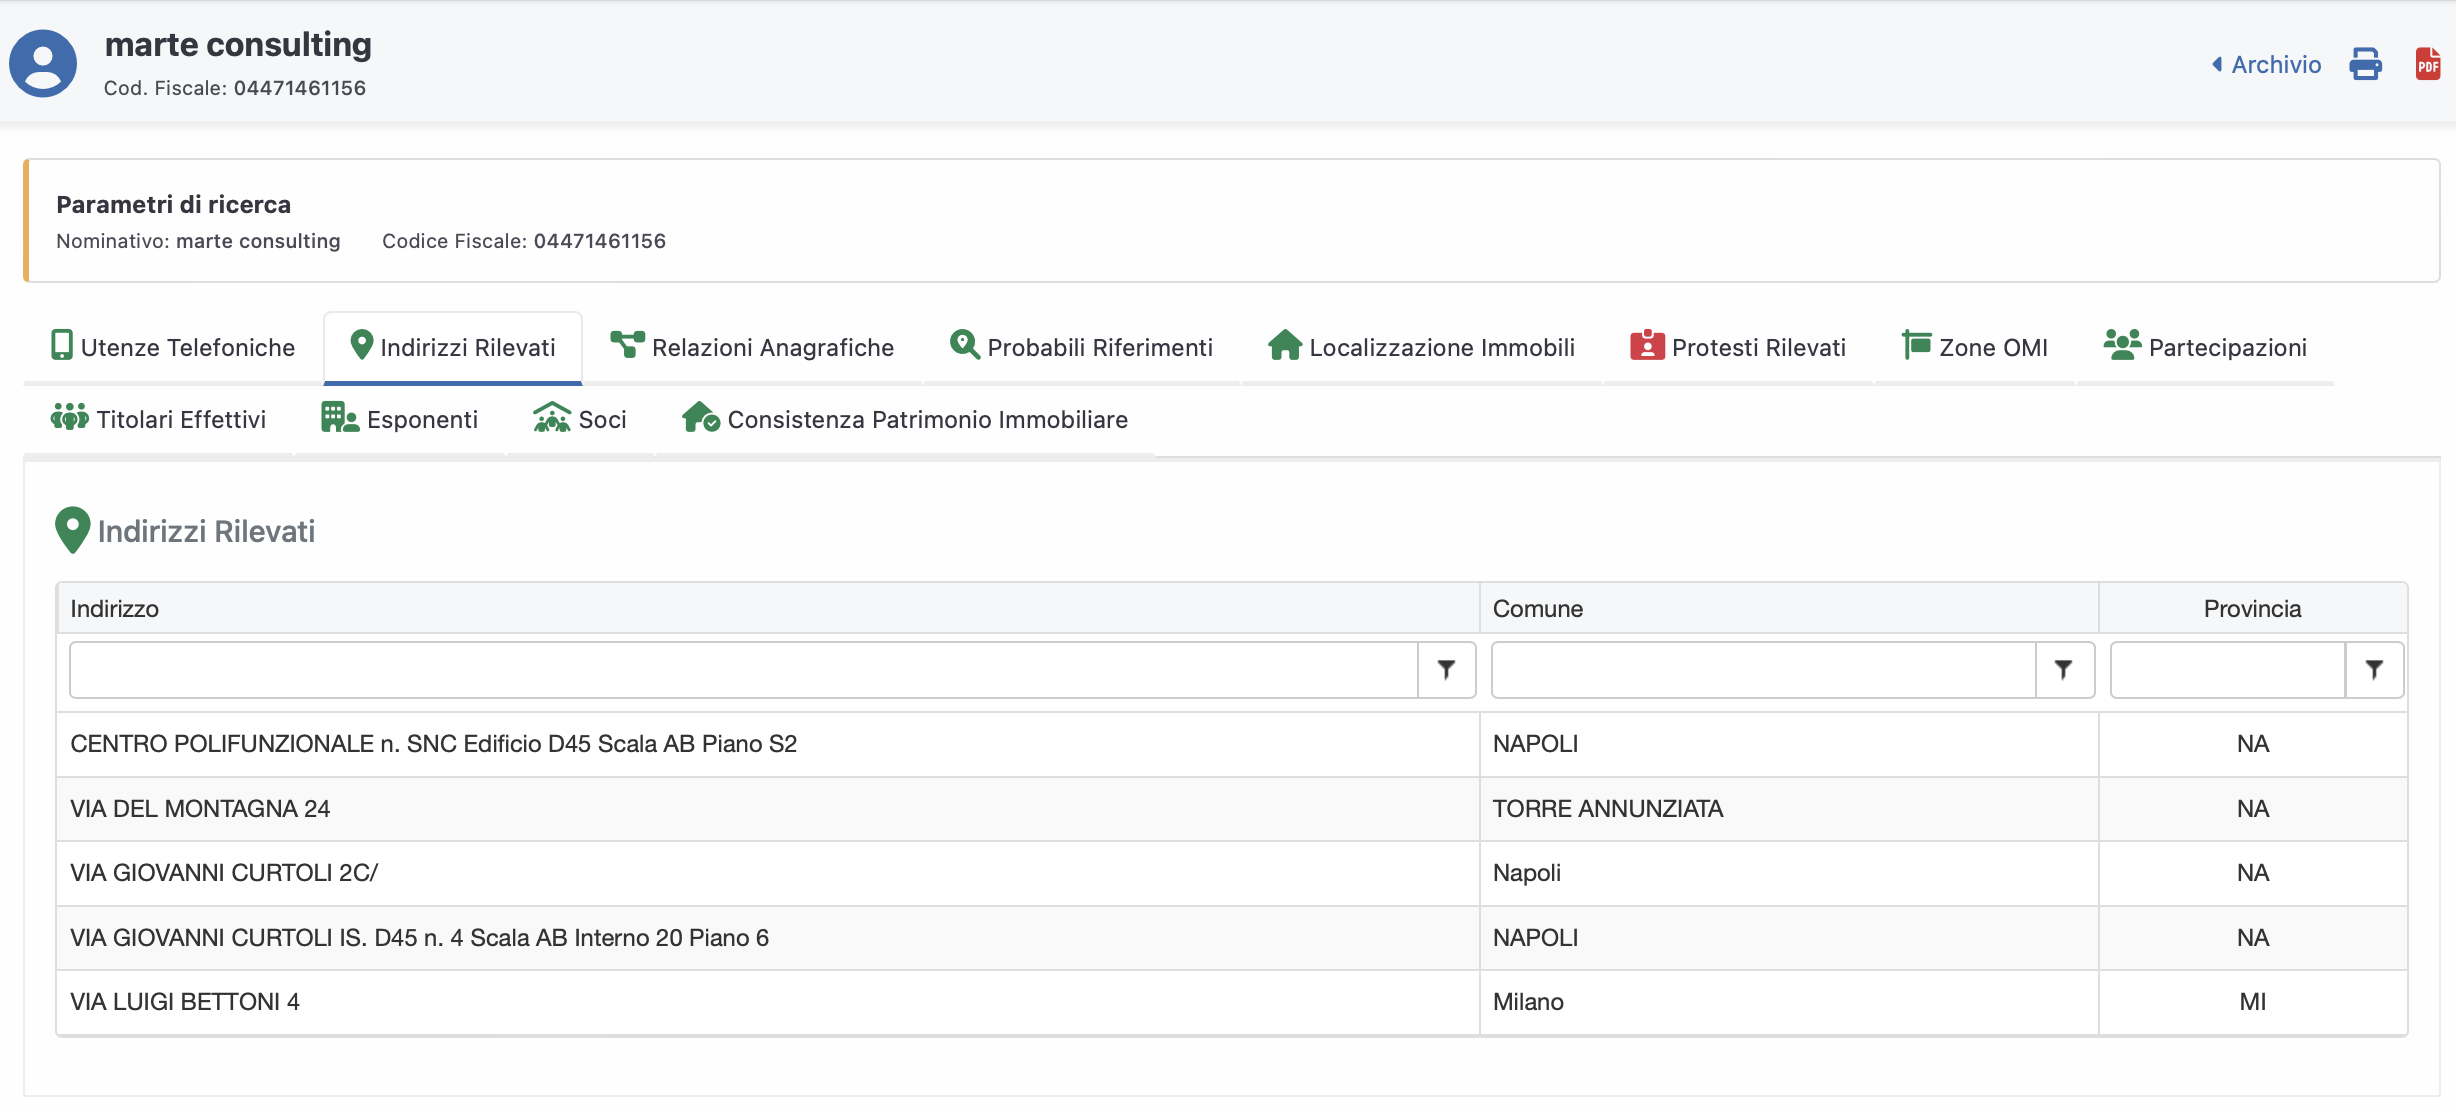Open Protesti Rilevati red badge tab
Image resolution: width=2456 pixels, height=1112 pixels.
click(x=1738, y=347)
